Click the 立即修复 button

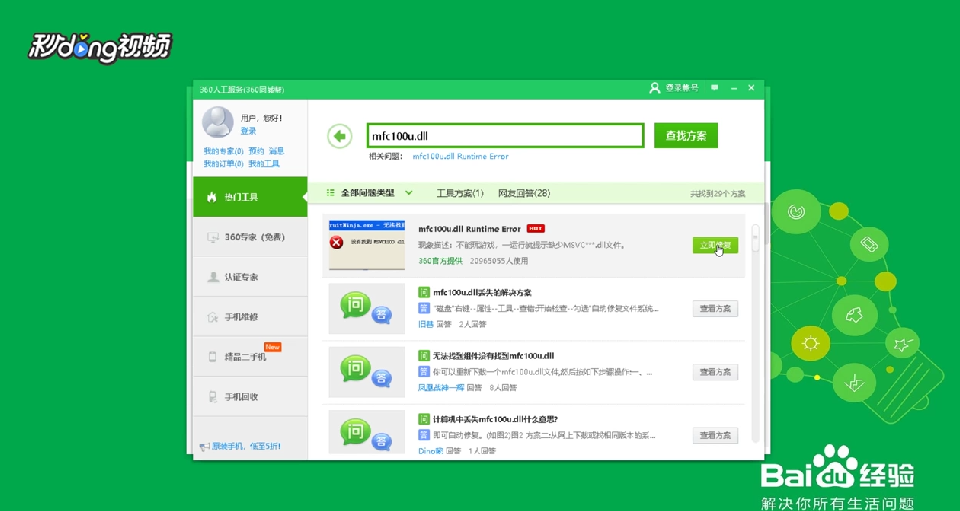click(715, 245)
